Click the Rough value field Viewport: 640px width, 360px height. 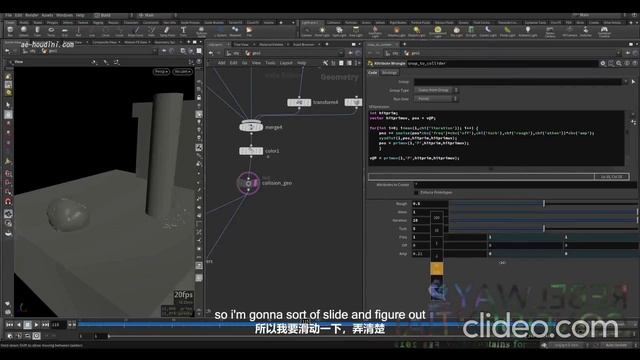tap(430, 203)
